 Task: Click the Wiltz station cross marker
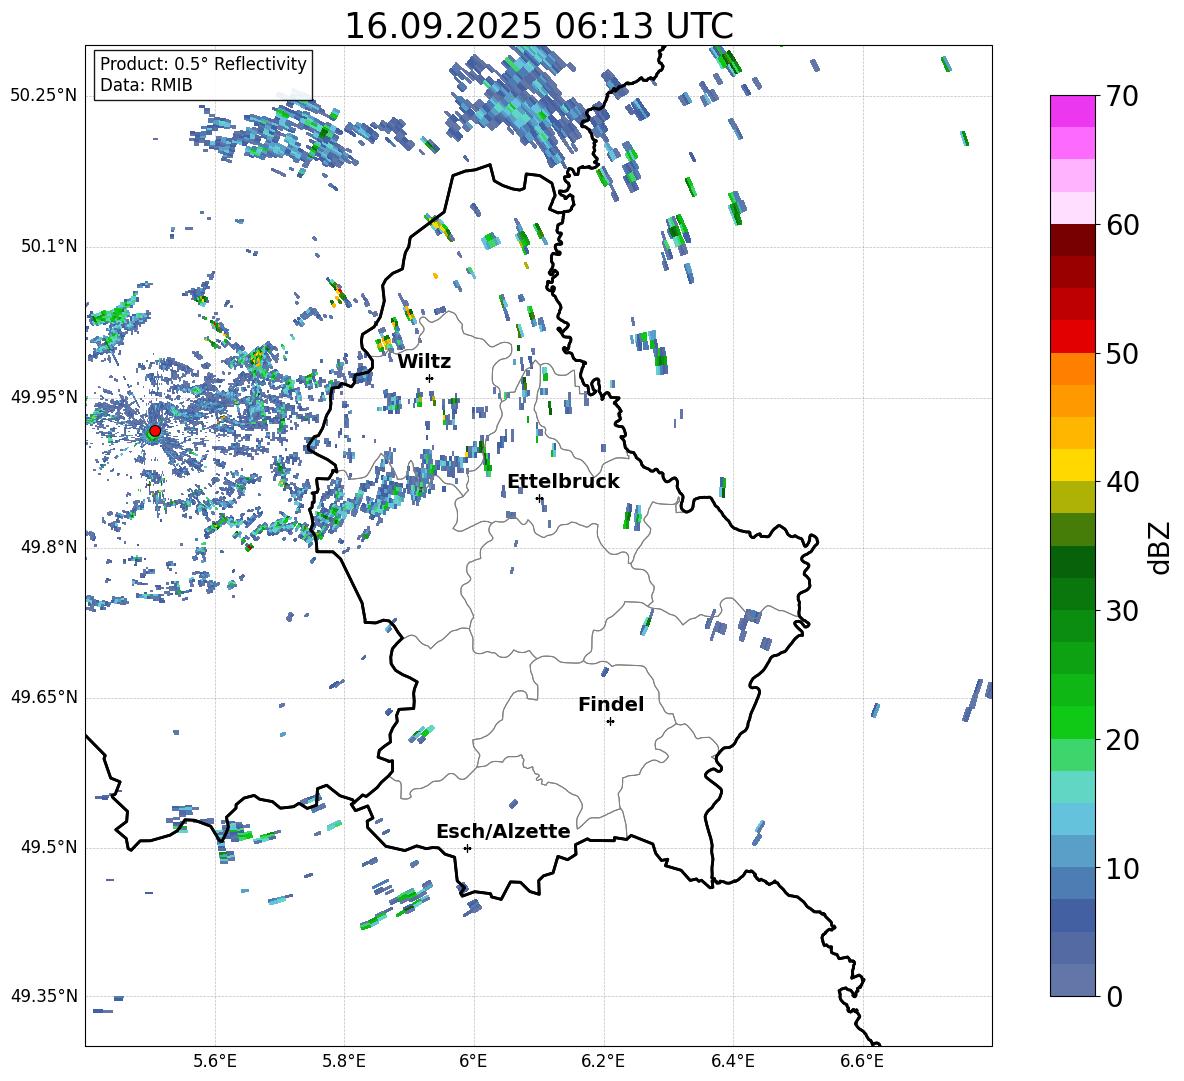(x=430, y=378)
